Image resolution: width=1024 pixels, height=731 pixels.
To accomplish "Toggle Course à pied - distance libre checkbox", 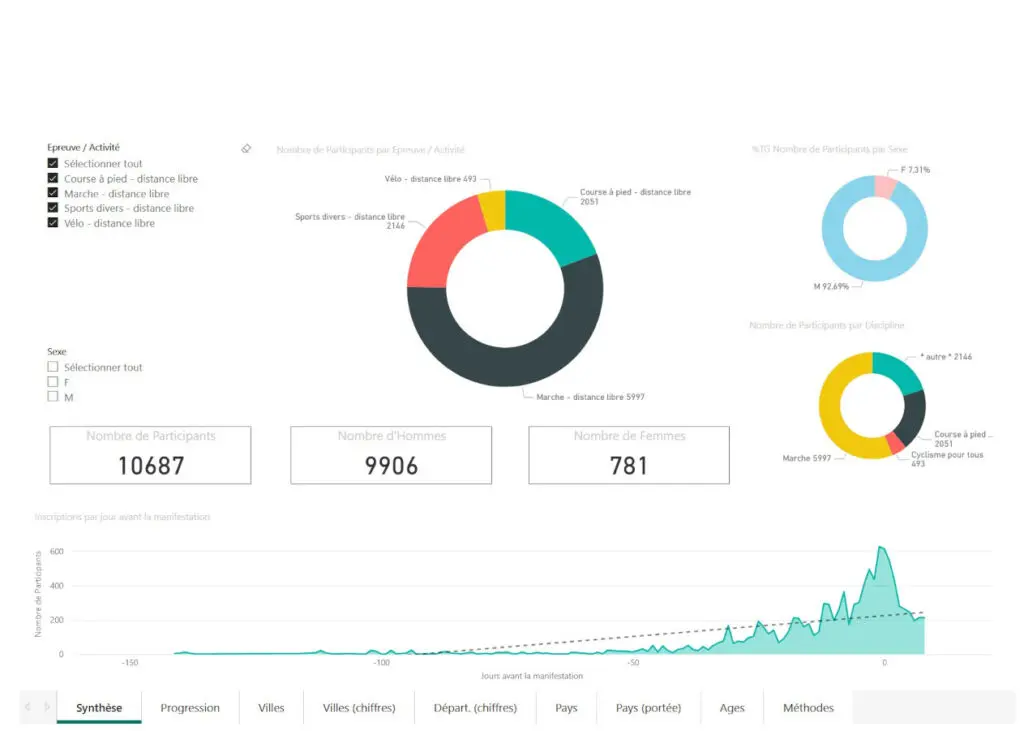I will 53,178.
